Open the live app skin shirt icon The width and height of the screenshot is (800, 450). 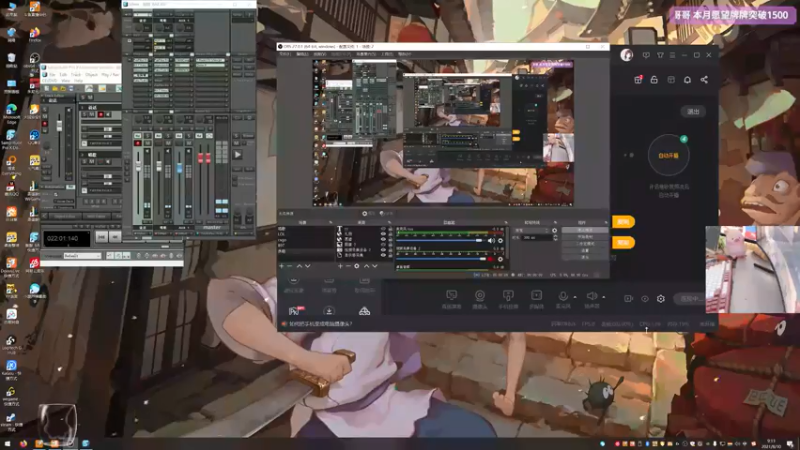(660, 55)
